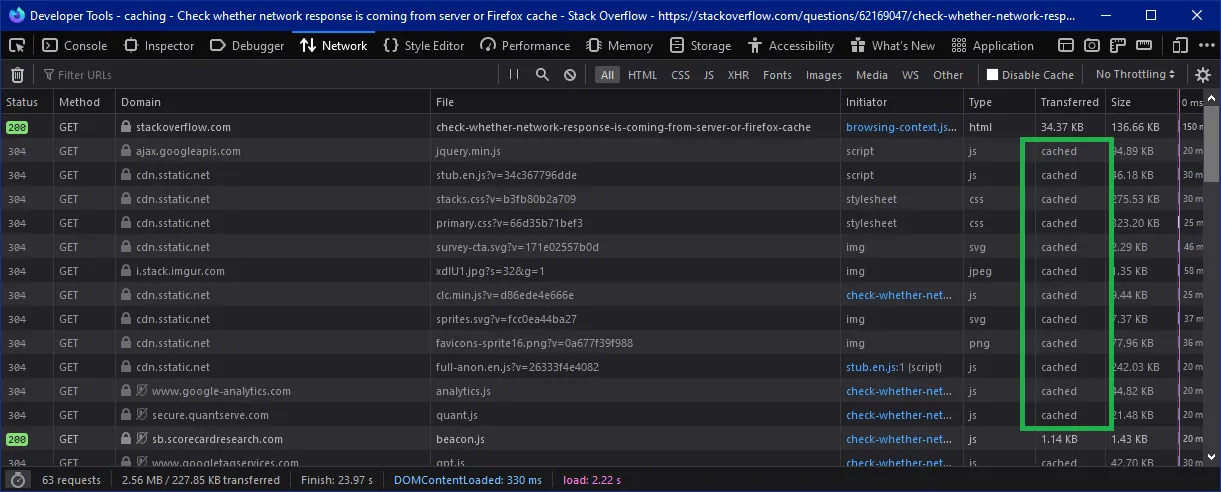Image resolution: width=1221 pixels, height=492 pixels.
Task: Sort by the Status column header
Action: click(x=26, y=102)
